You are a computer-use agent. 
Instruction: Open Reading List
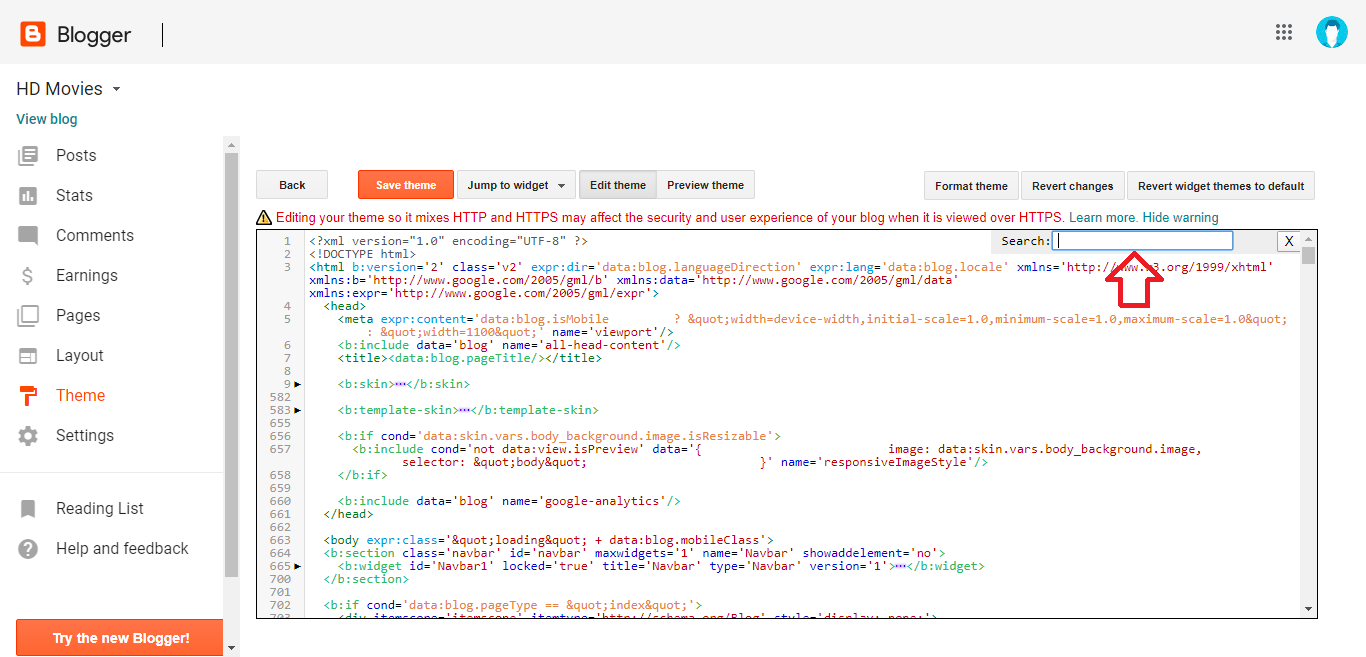pos(100,508)
